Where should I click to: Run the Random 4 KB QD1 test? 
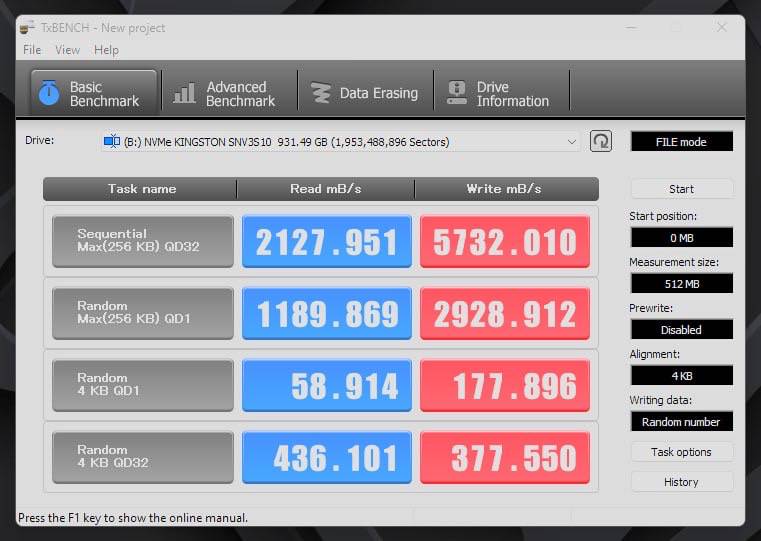(143, 385)
